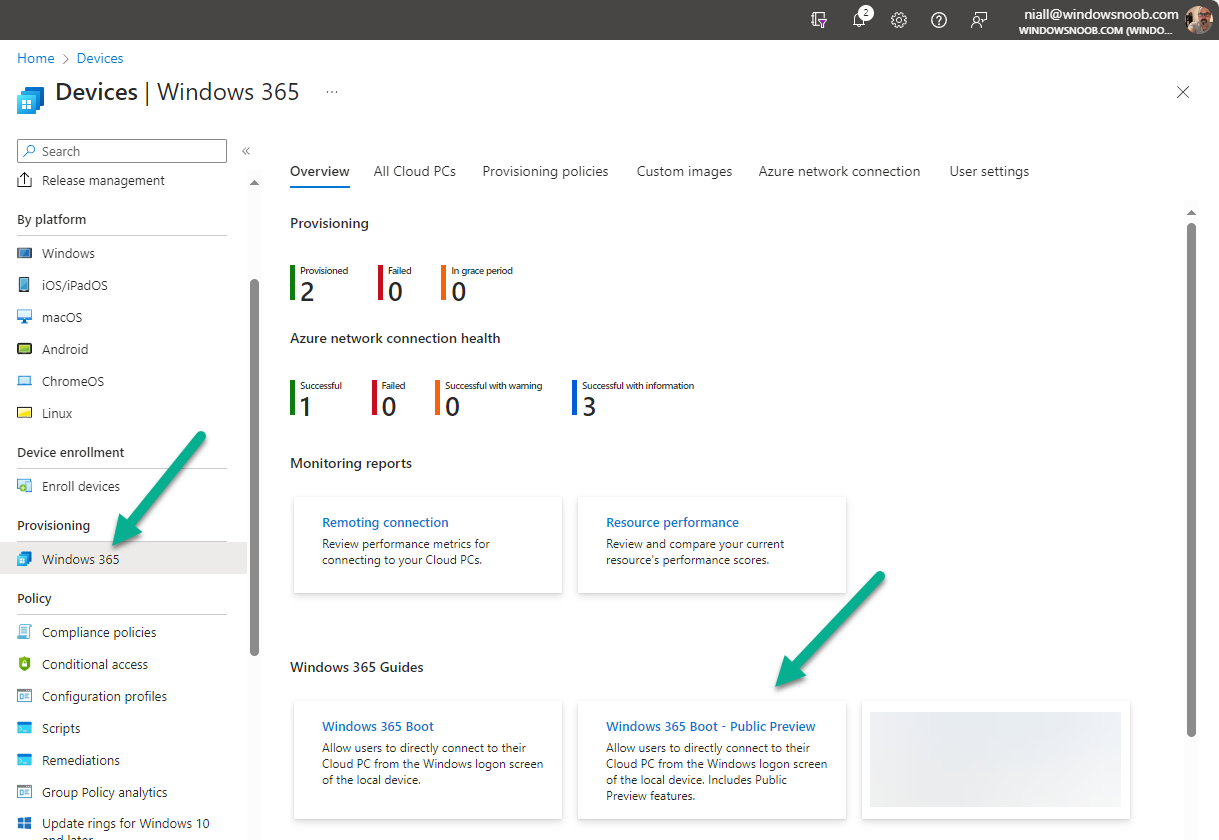Image resolution: width=1219 pixels, height=840 pixels.
Task: Click the Configuration profiles icon
Action: coord(25,696)
